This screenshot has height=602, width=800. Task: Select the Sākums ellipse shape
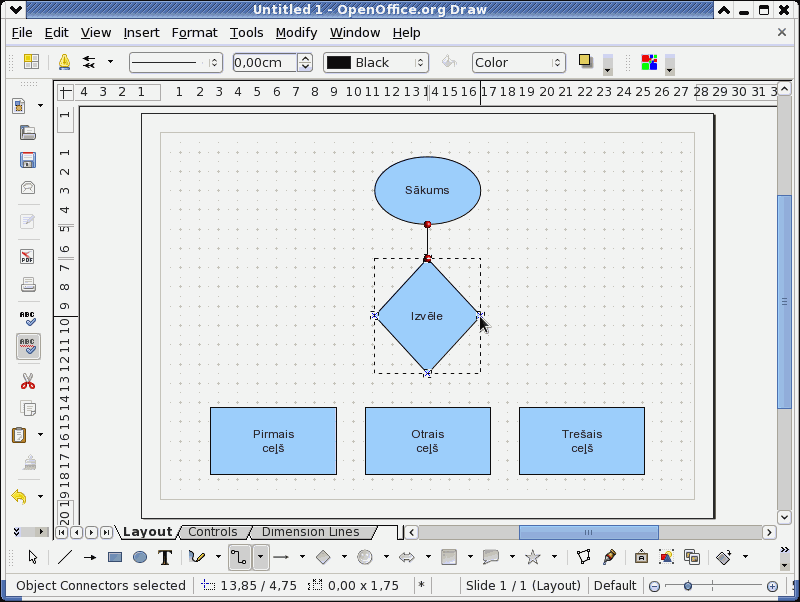click(x=428, y=190)
